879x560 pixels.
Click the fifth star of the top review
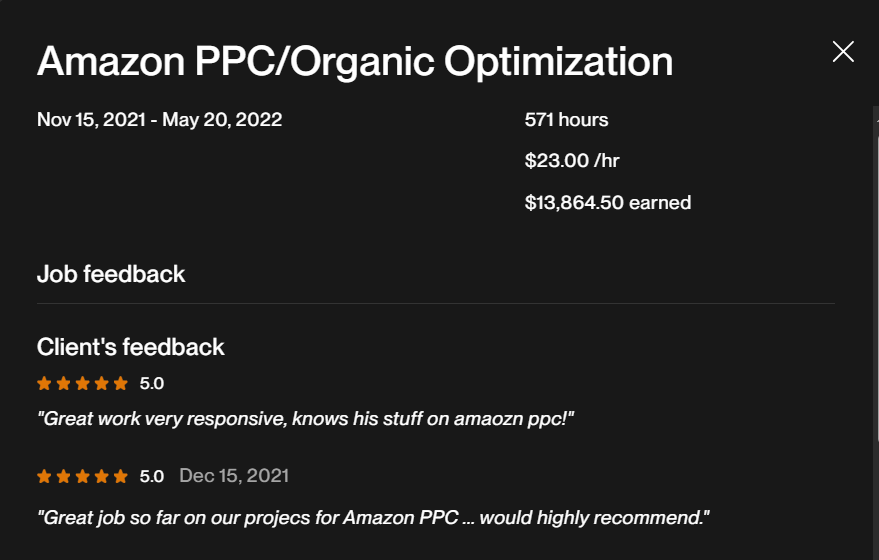tap(121, 383)
